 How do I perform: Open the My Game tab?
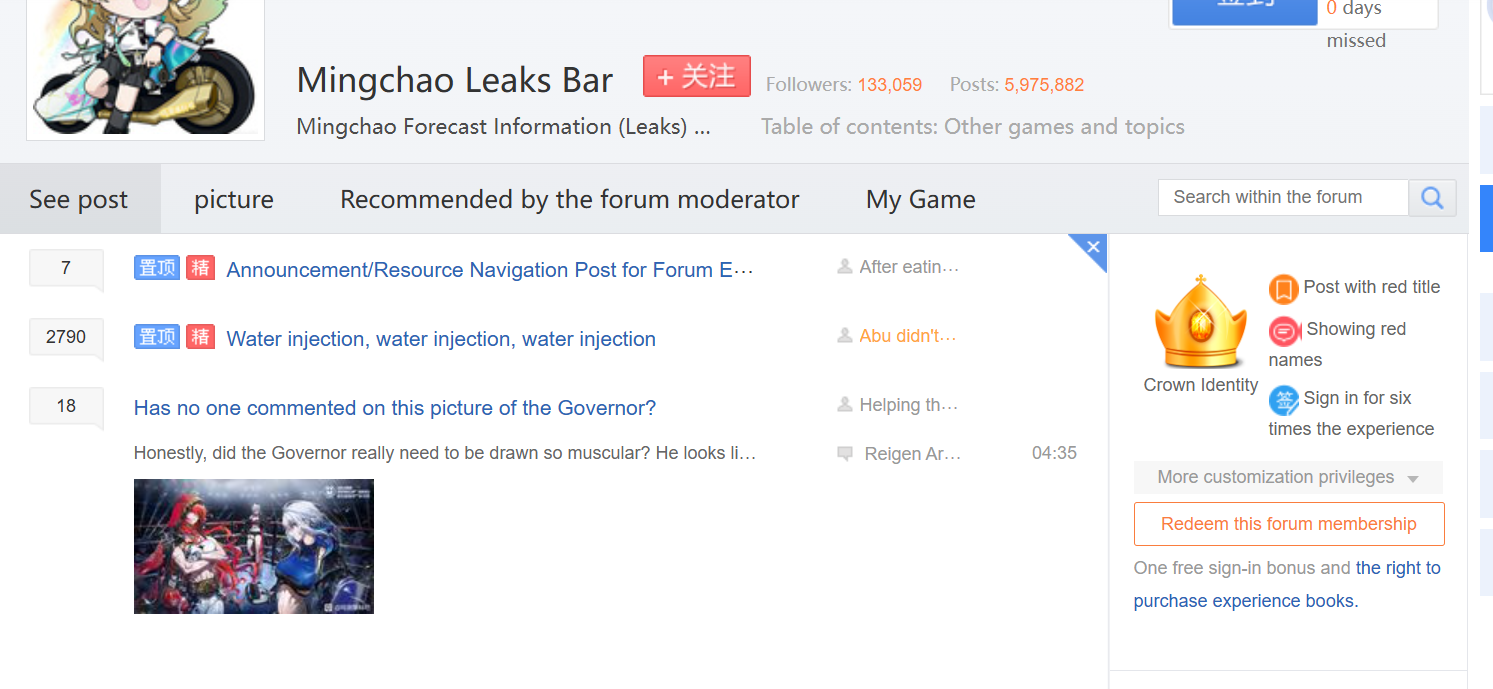click(x=920, y=200)
